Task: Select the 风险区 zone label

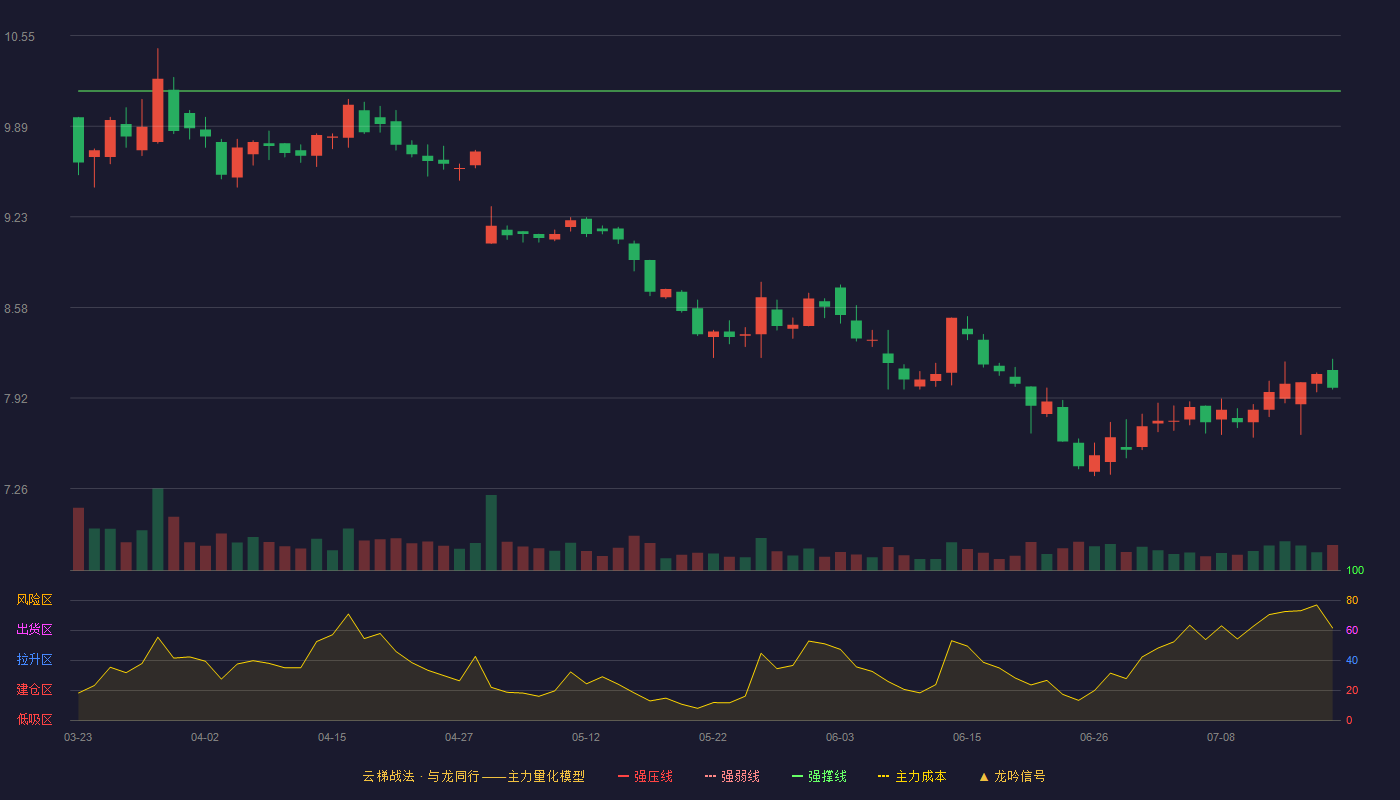Action: [34, 600]
